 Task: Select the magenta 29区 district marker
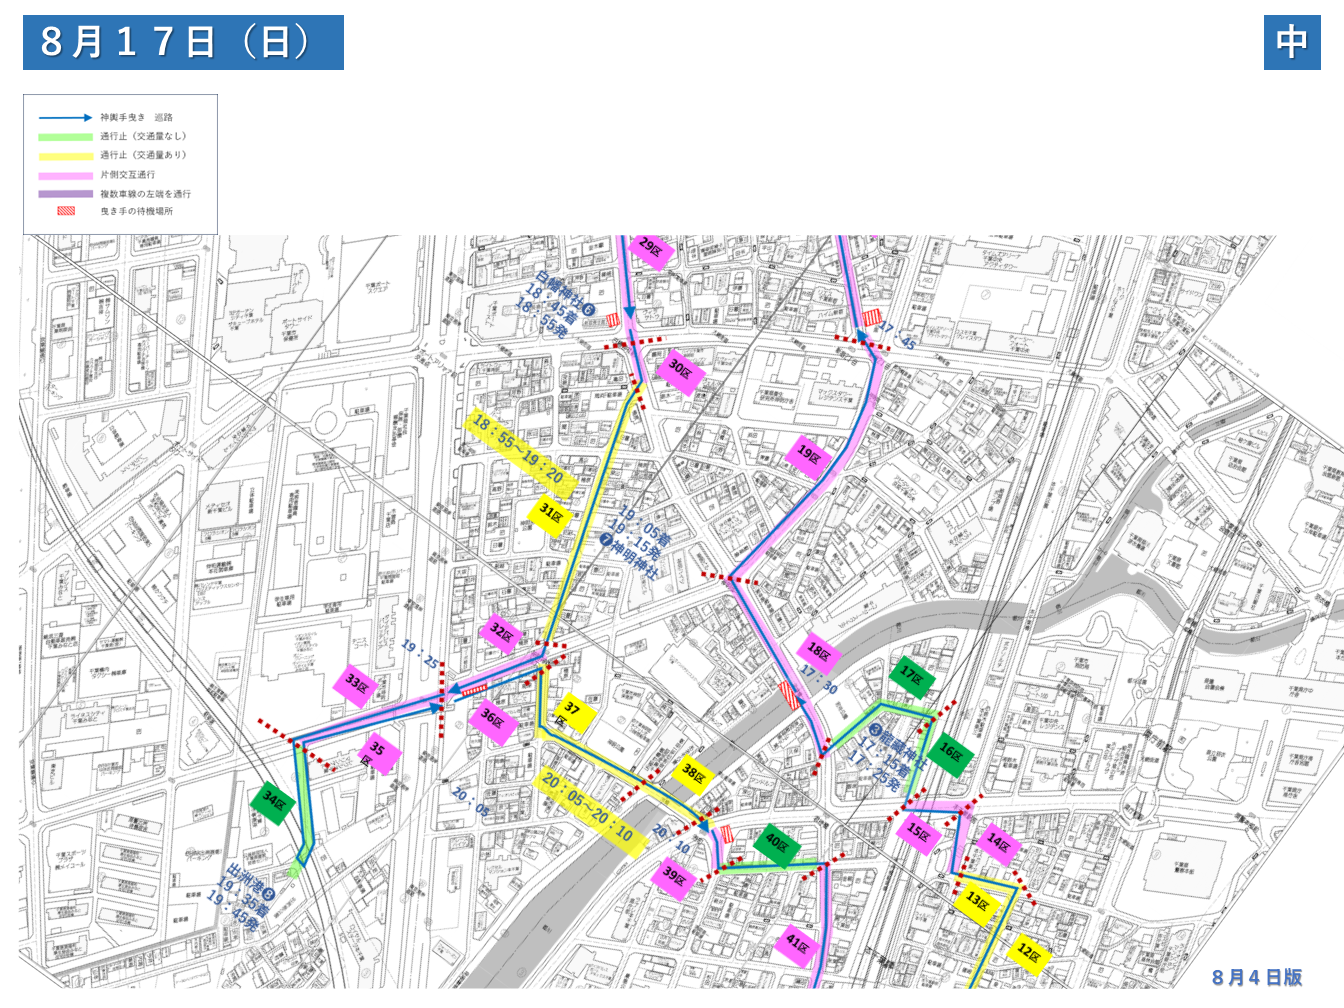(650, 248)
